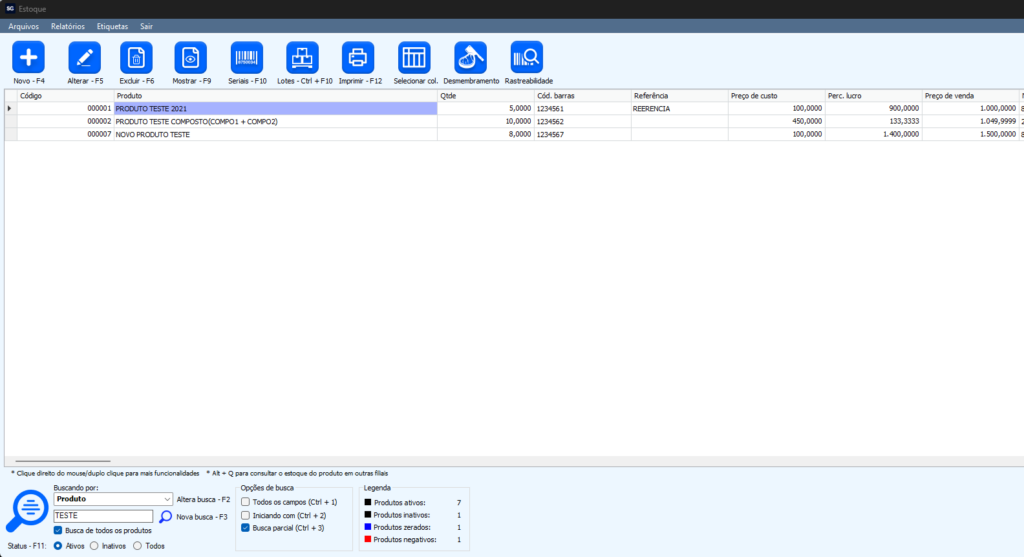
Task: Click the Excluir - F6 trash icon
Action: [x=136, y=57]
